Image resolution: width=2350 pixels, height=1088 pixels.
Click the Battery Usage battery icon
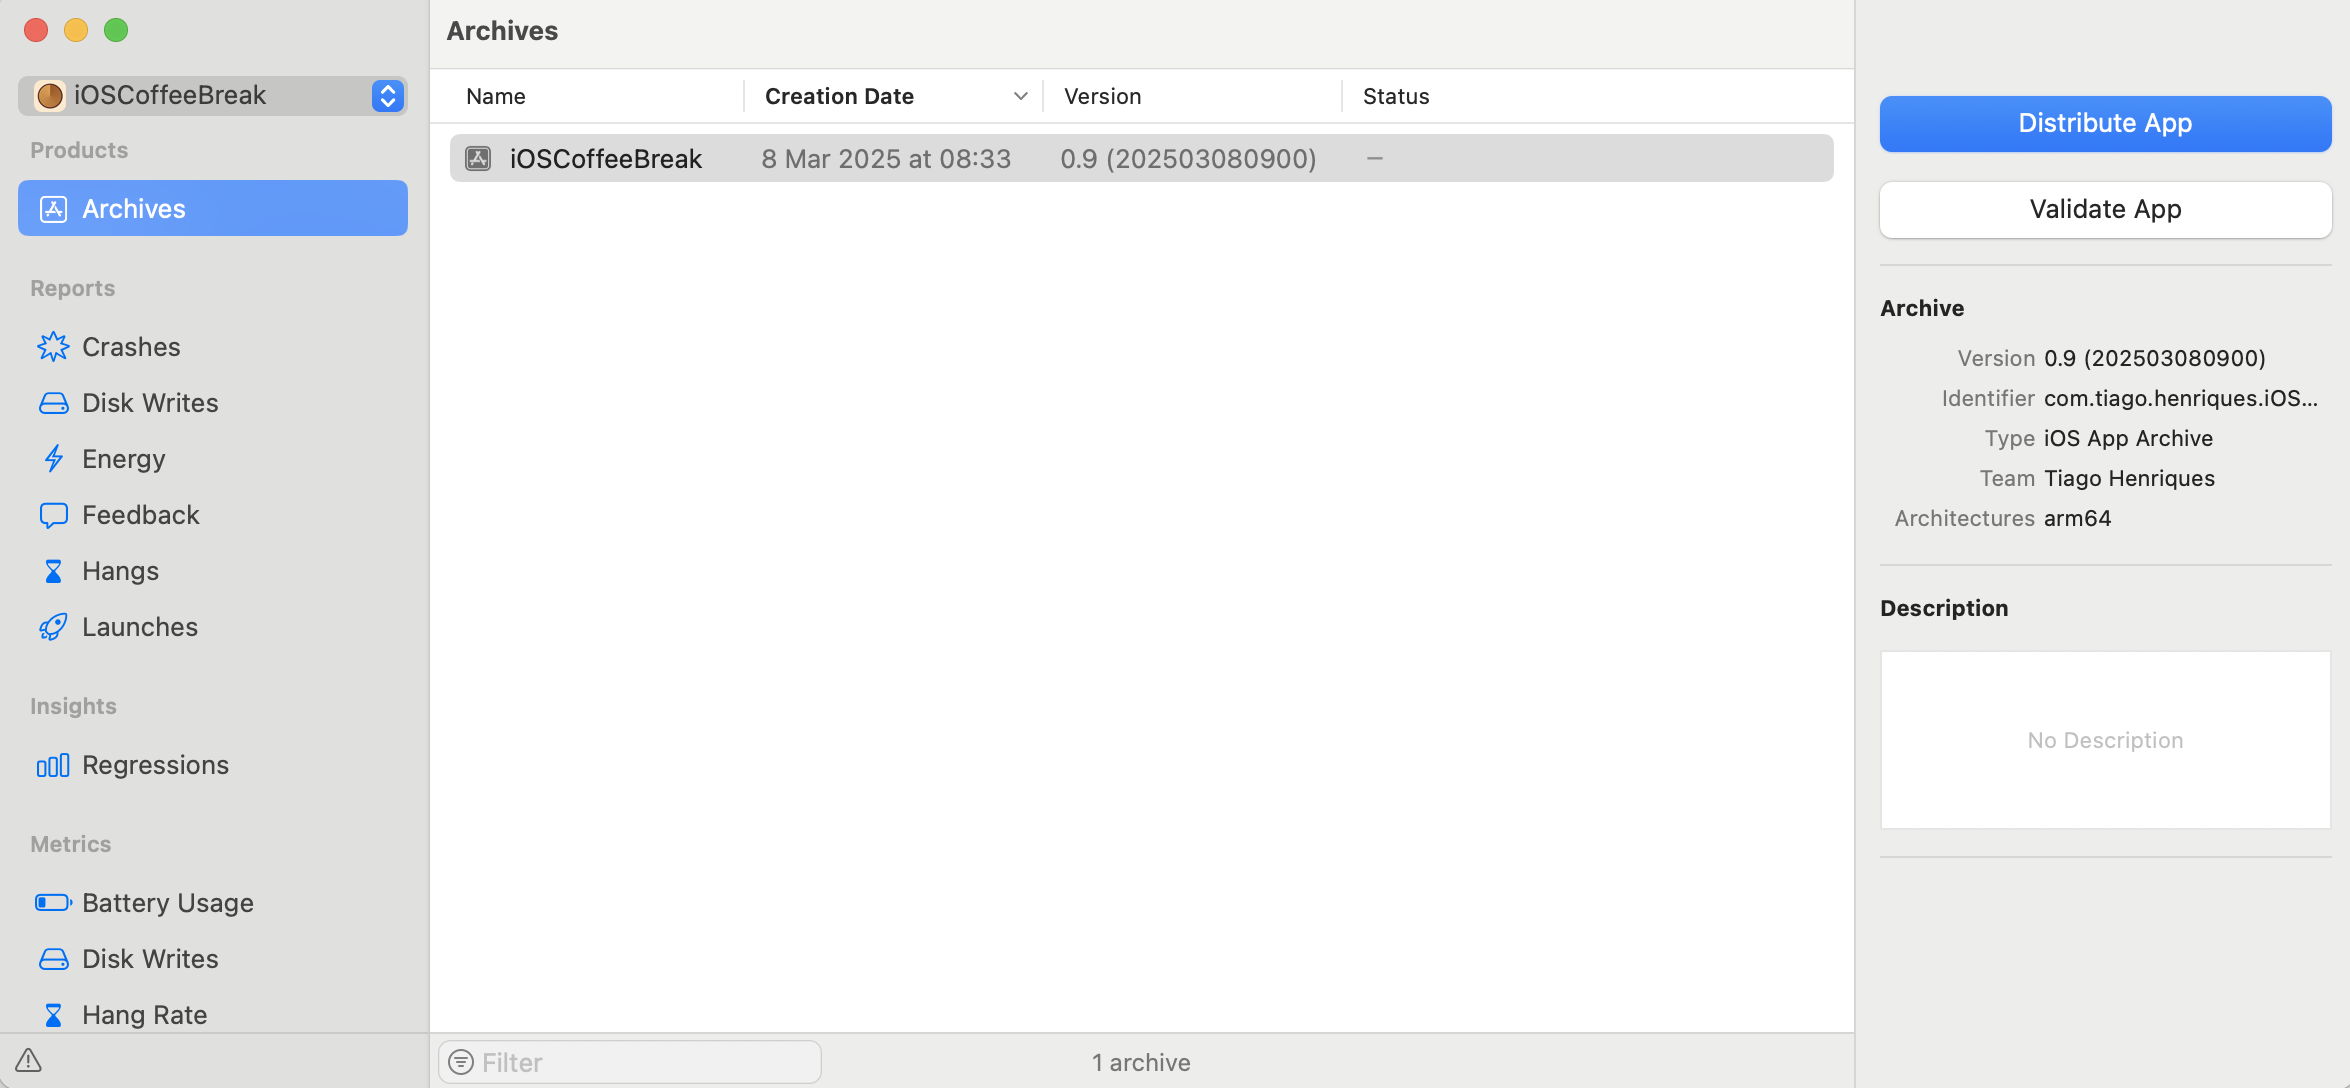[53, 902]
